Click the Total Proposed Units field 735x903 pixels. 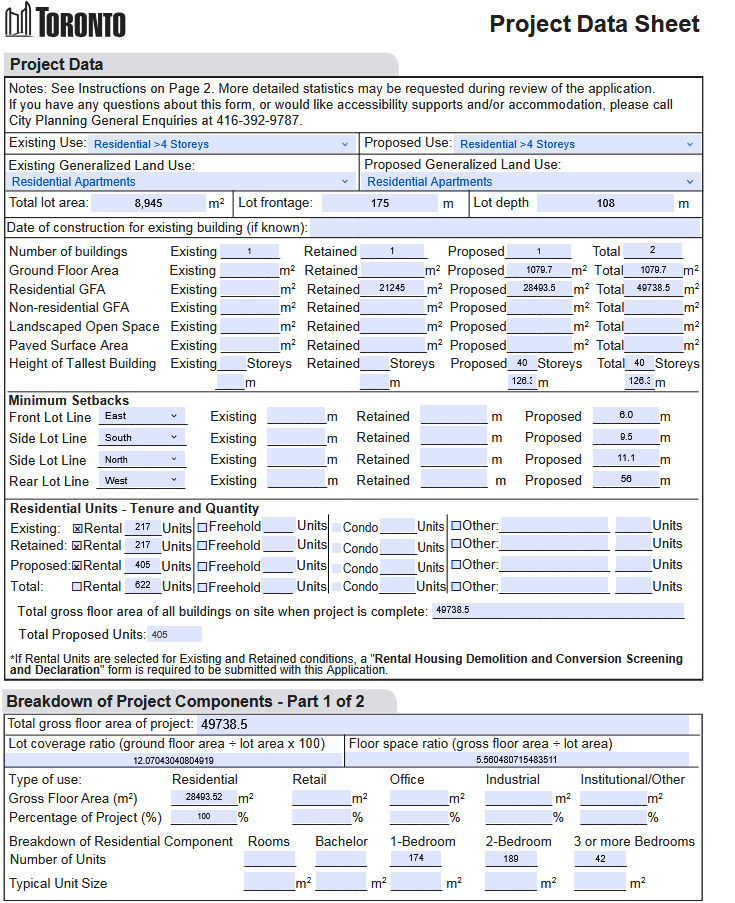click(x=174, y=635)
